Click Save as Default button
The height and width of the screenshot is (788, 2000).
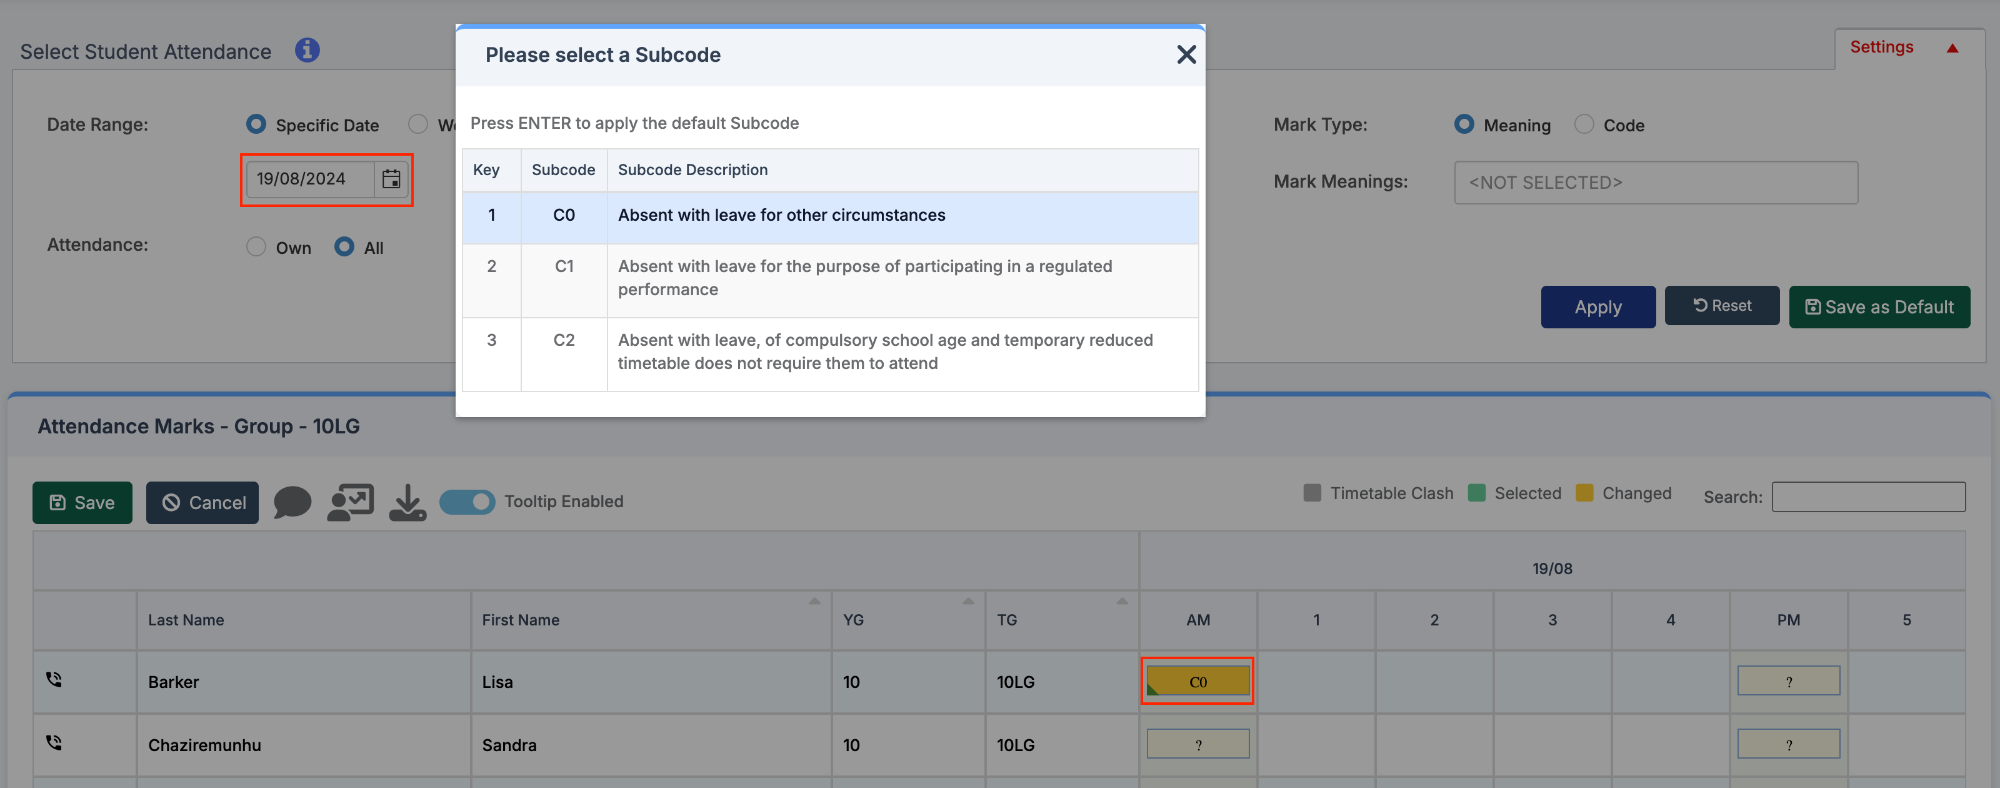[x=1879, y=307]
